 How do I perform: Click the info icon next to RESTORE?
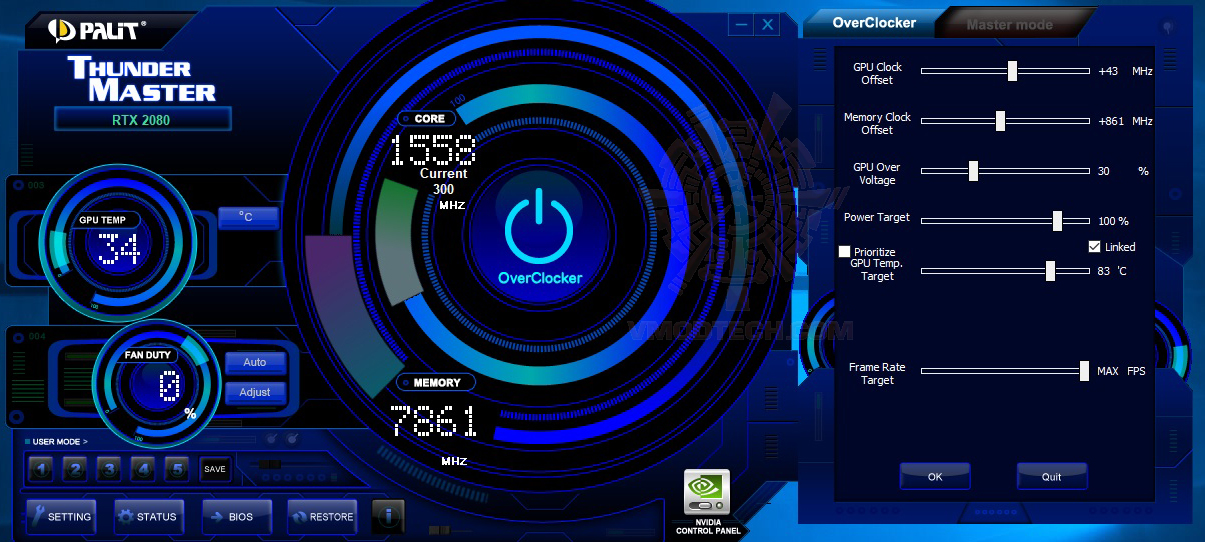click(x=388, y=516)
